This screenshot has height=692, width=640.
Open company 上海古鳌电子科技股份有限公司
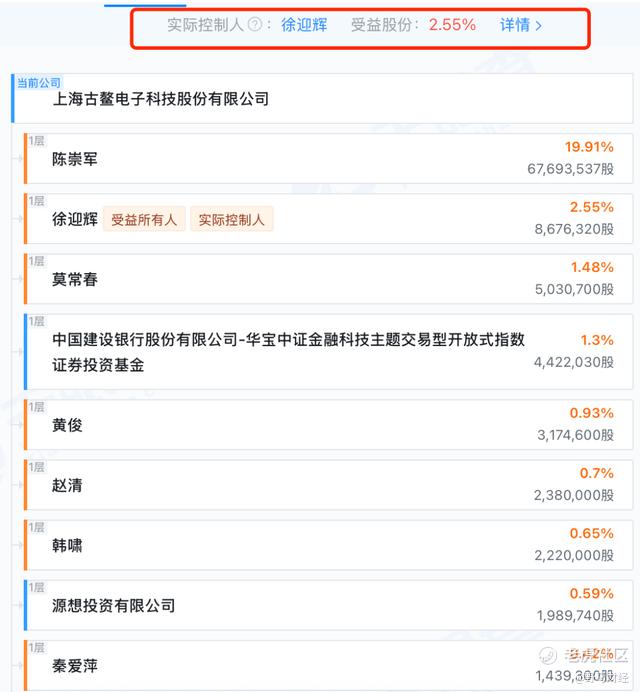[161, 99]
